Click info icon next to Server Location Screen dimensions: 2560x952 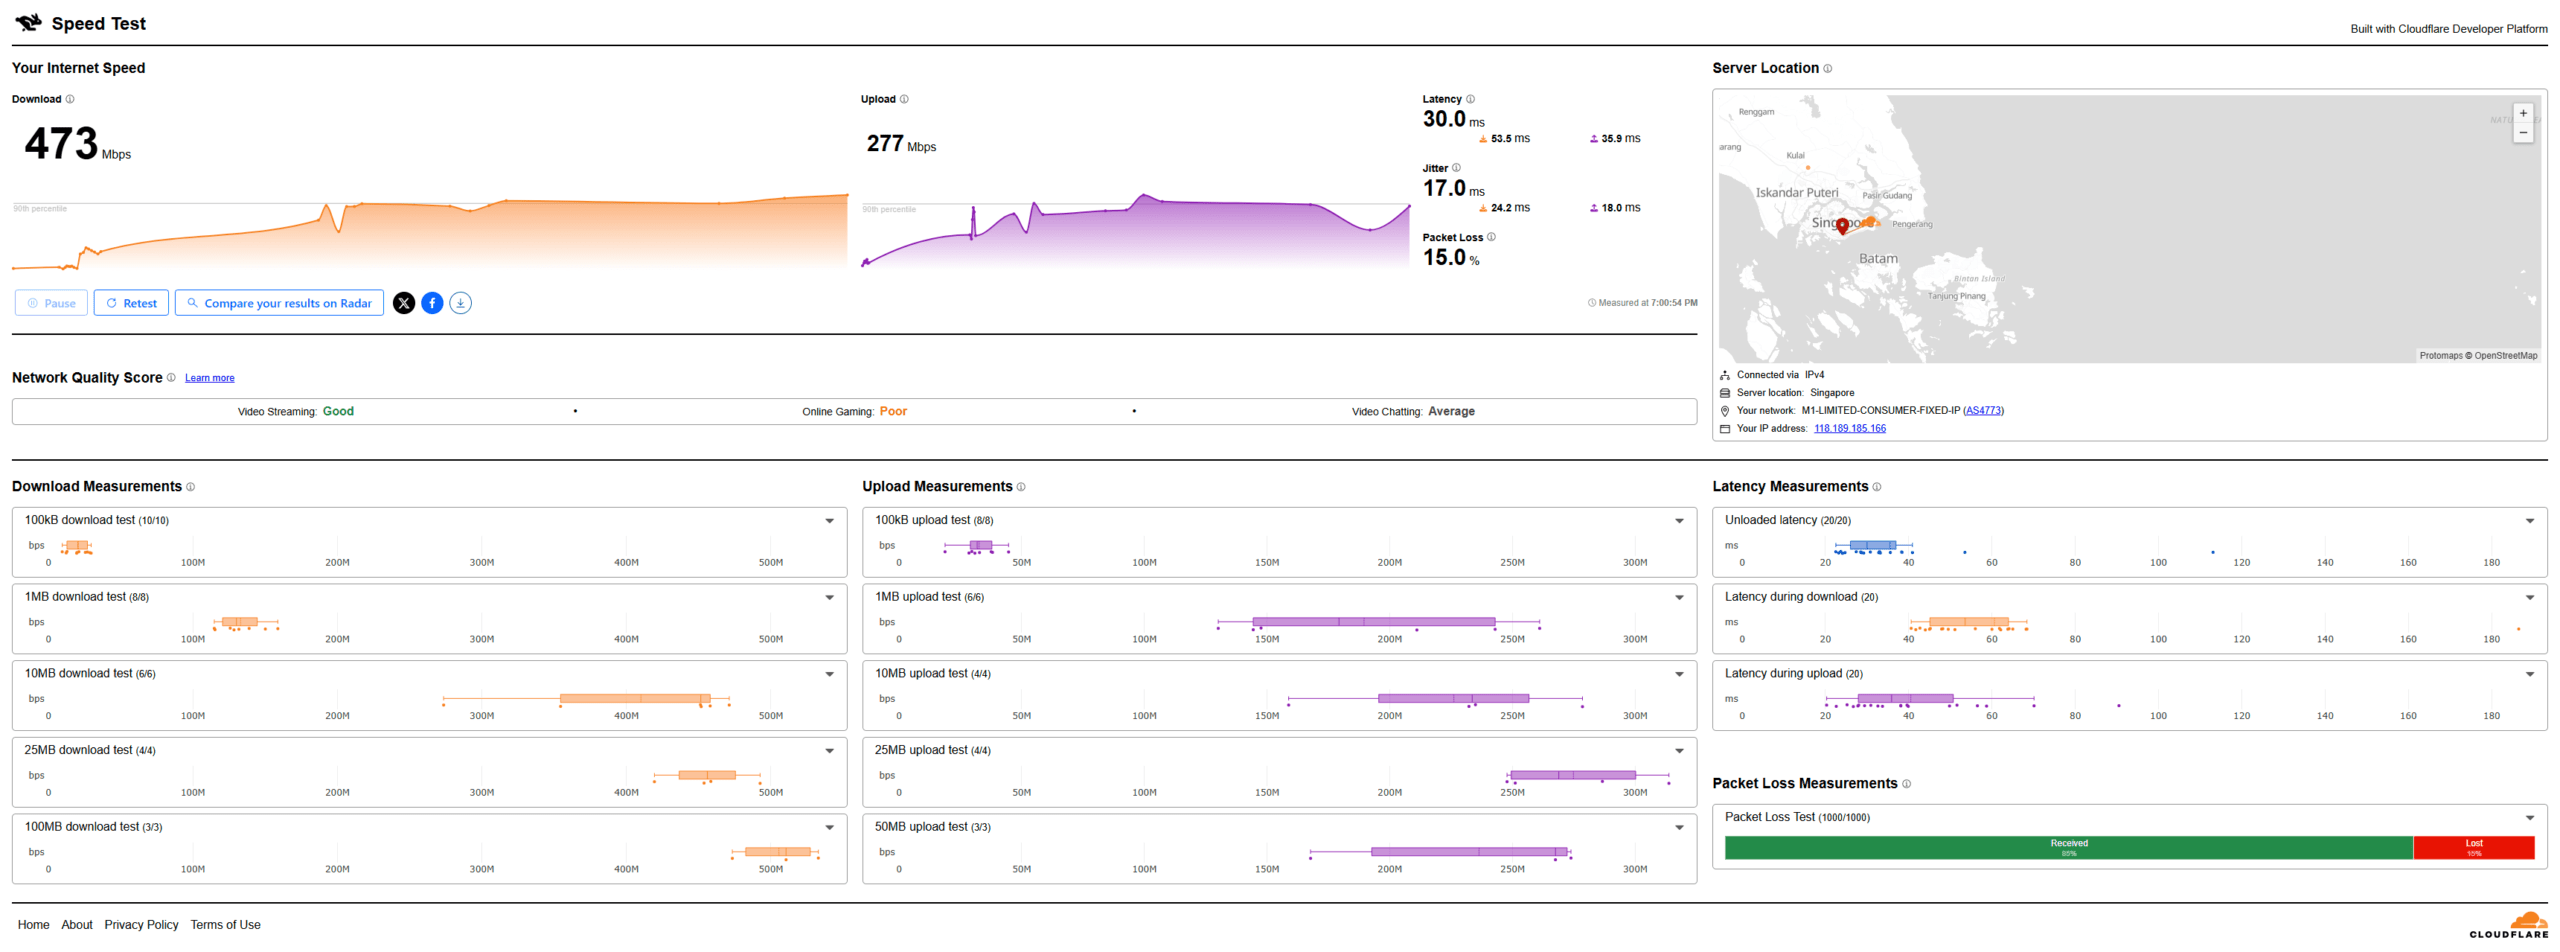coord(1827,68)
